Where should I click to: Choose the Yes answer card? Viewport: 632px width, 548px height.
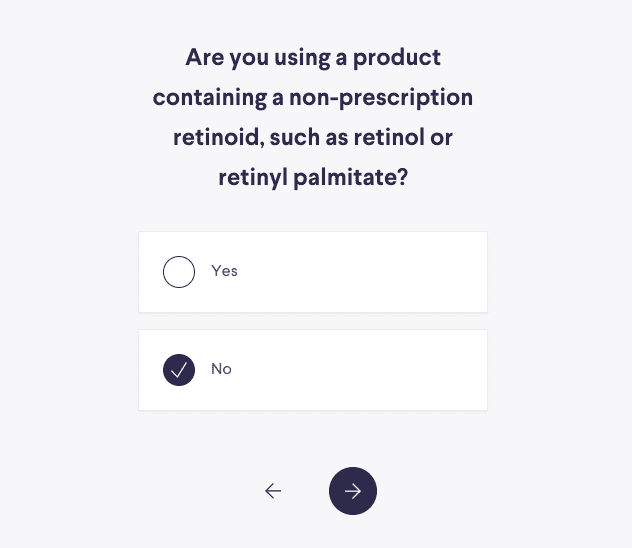(312, 272)
